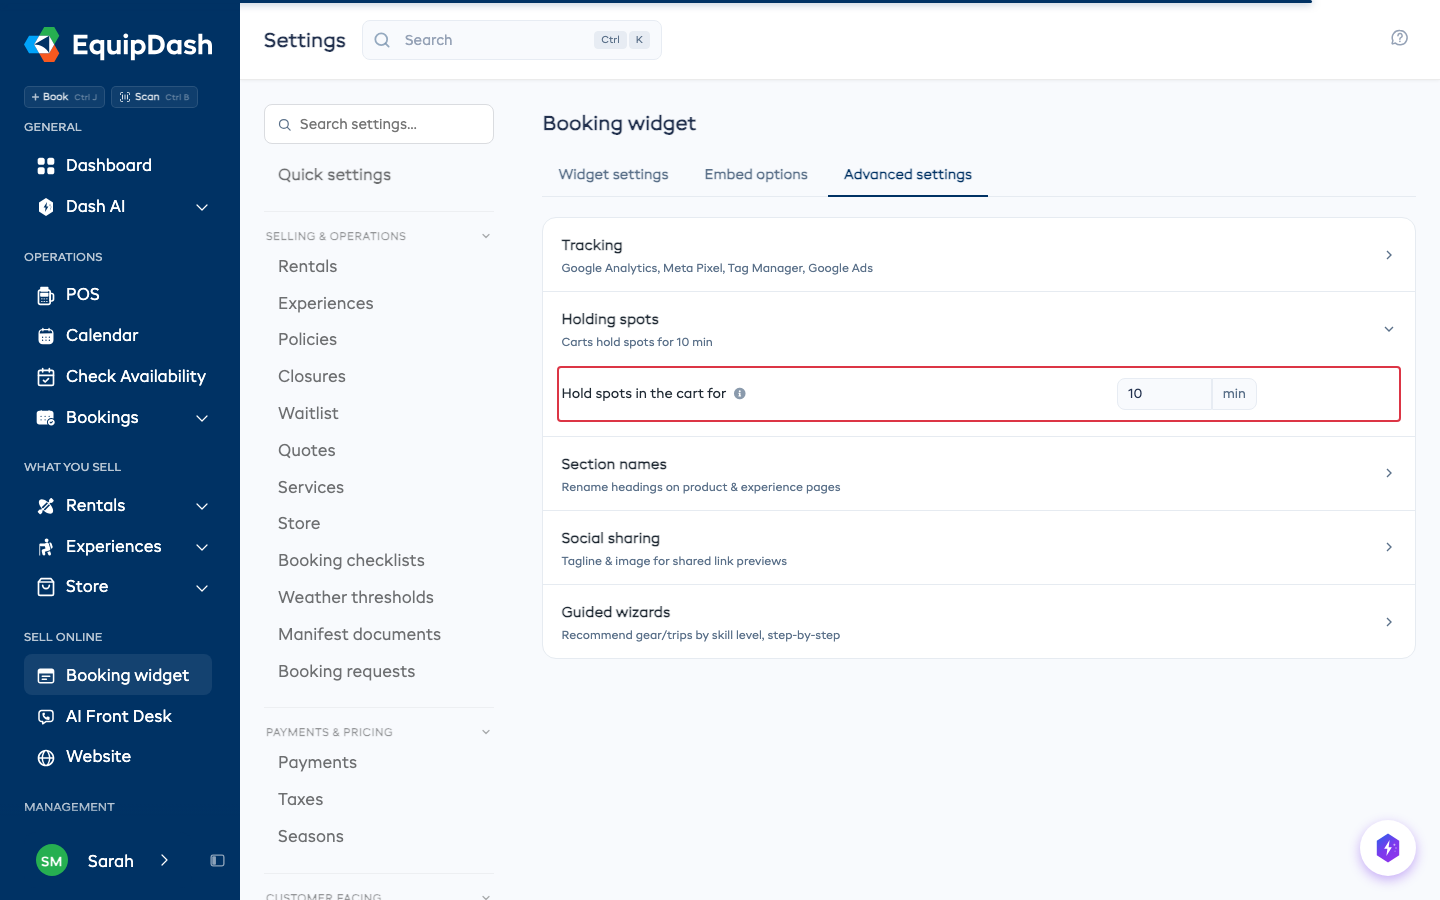Expand Bookings submenu chevron
The image size is (1440, 900).
[x=202, y=418]
